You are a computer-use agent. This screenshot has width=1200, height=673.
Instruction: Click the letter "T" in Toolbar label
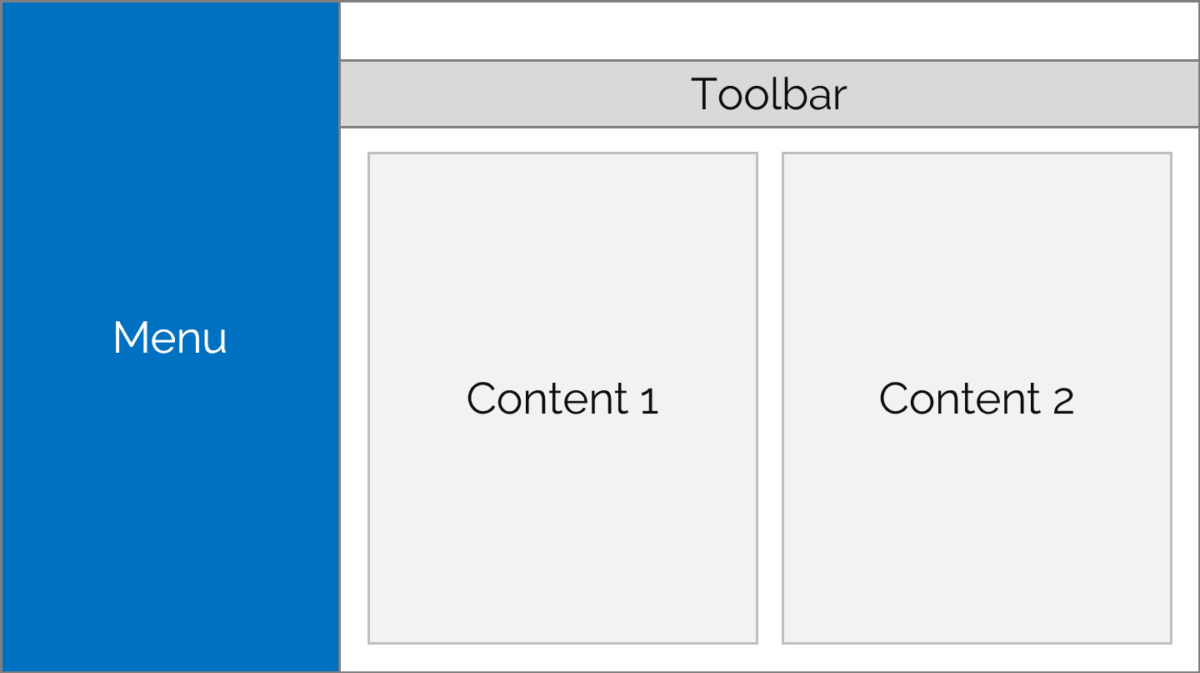(x=704, y=94)
